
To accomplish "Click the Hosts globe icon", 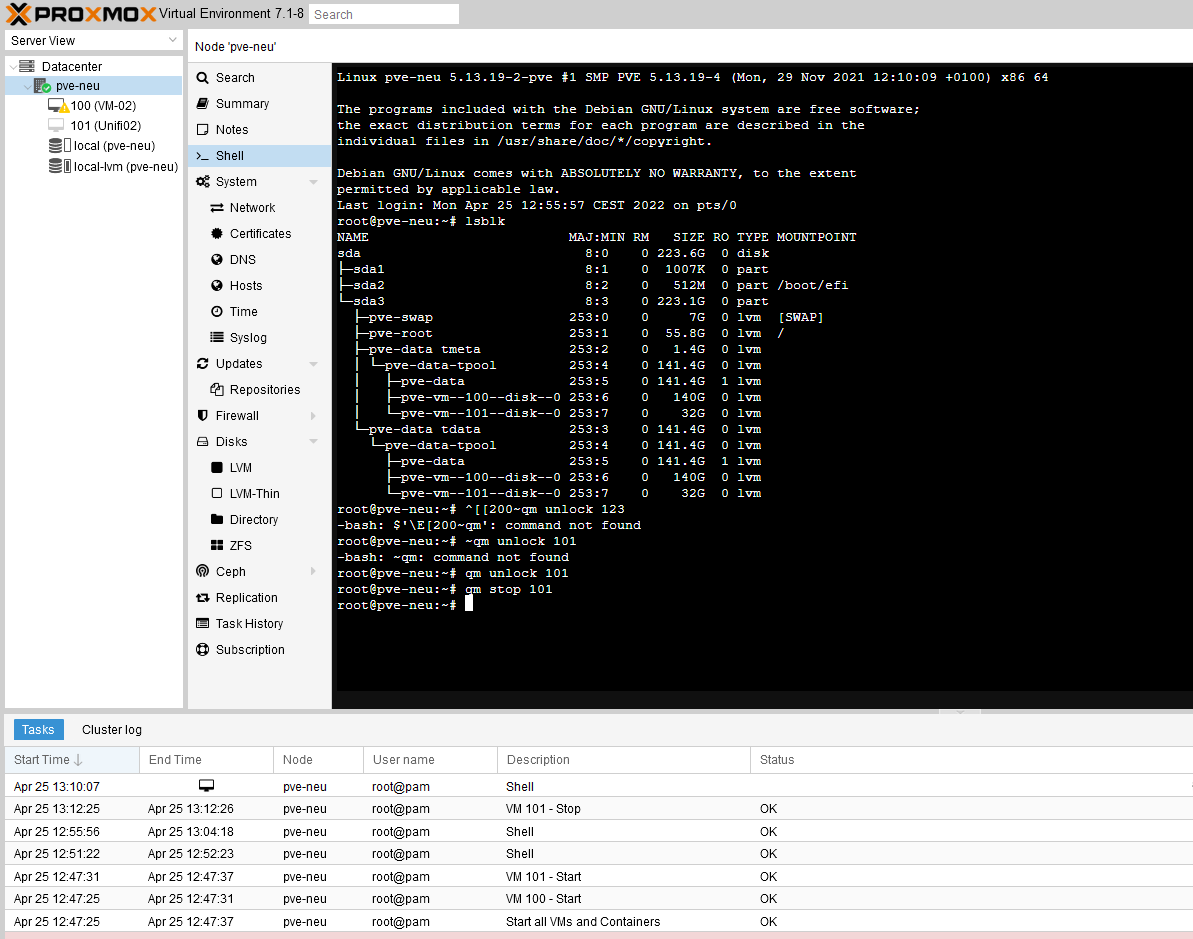I will tap(217, 285).
